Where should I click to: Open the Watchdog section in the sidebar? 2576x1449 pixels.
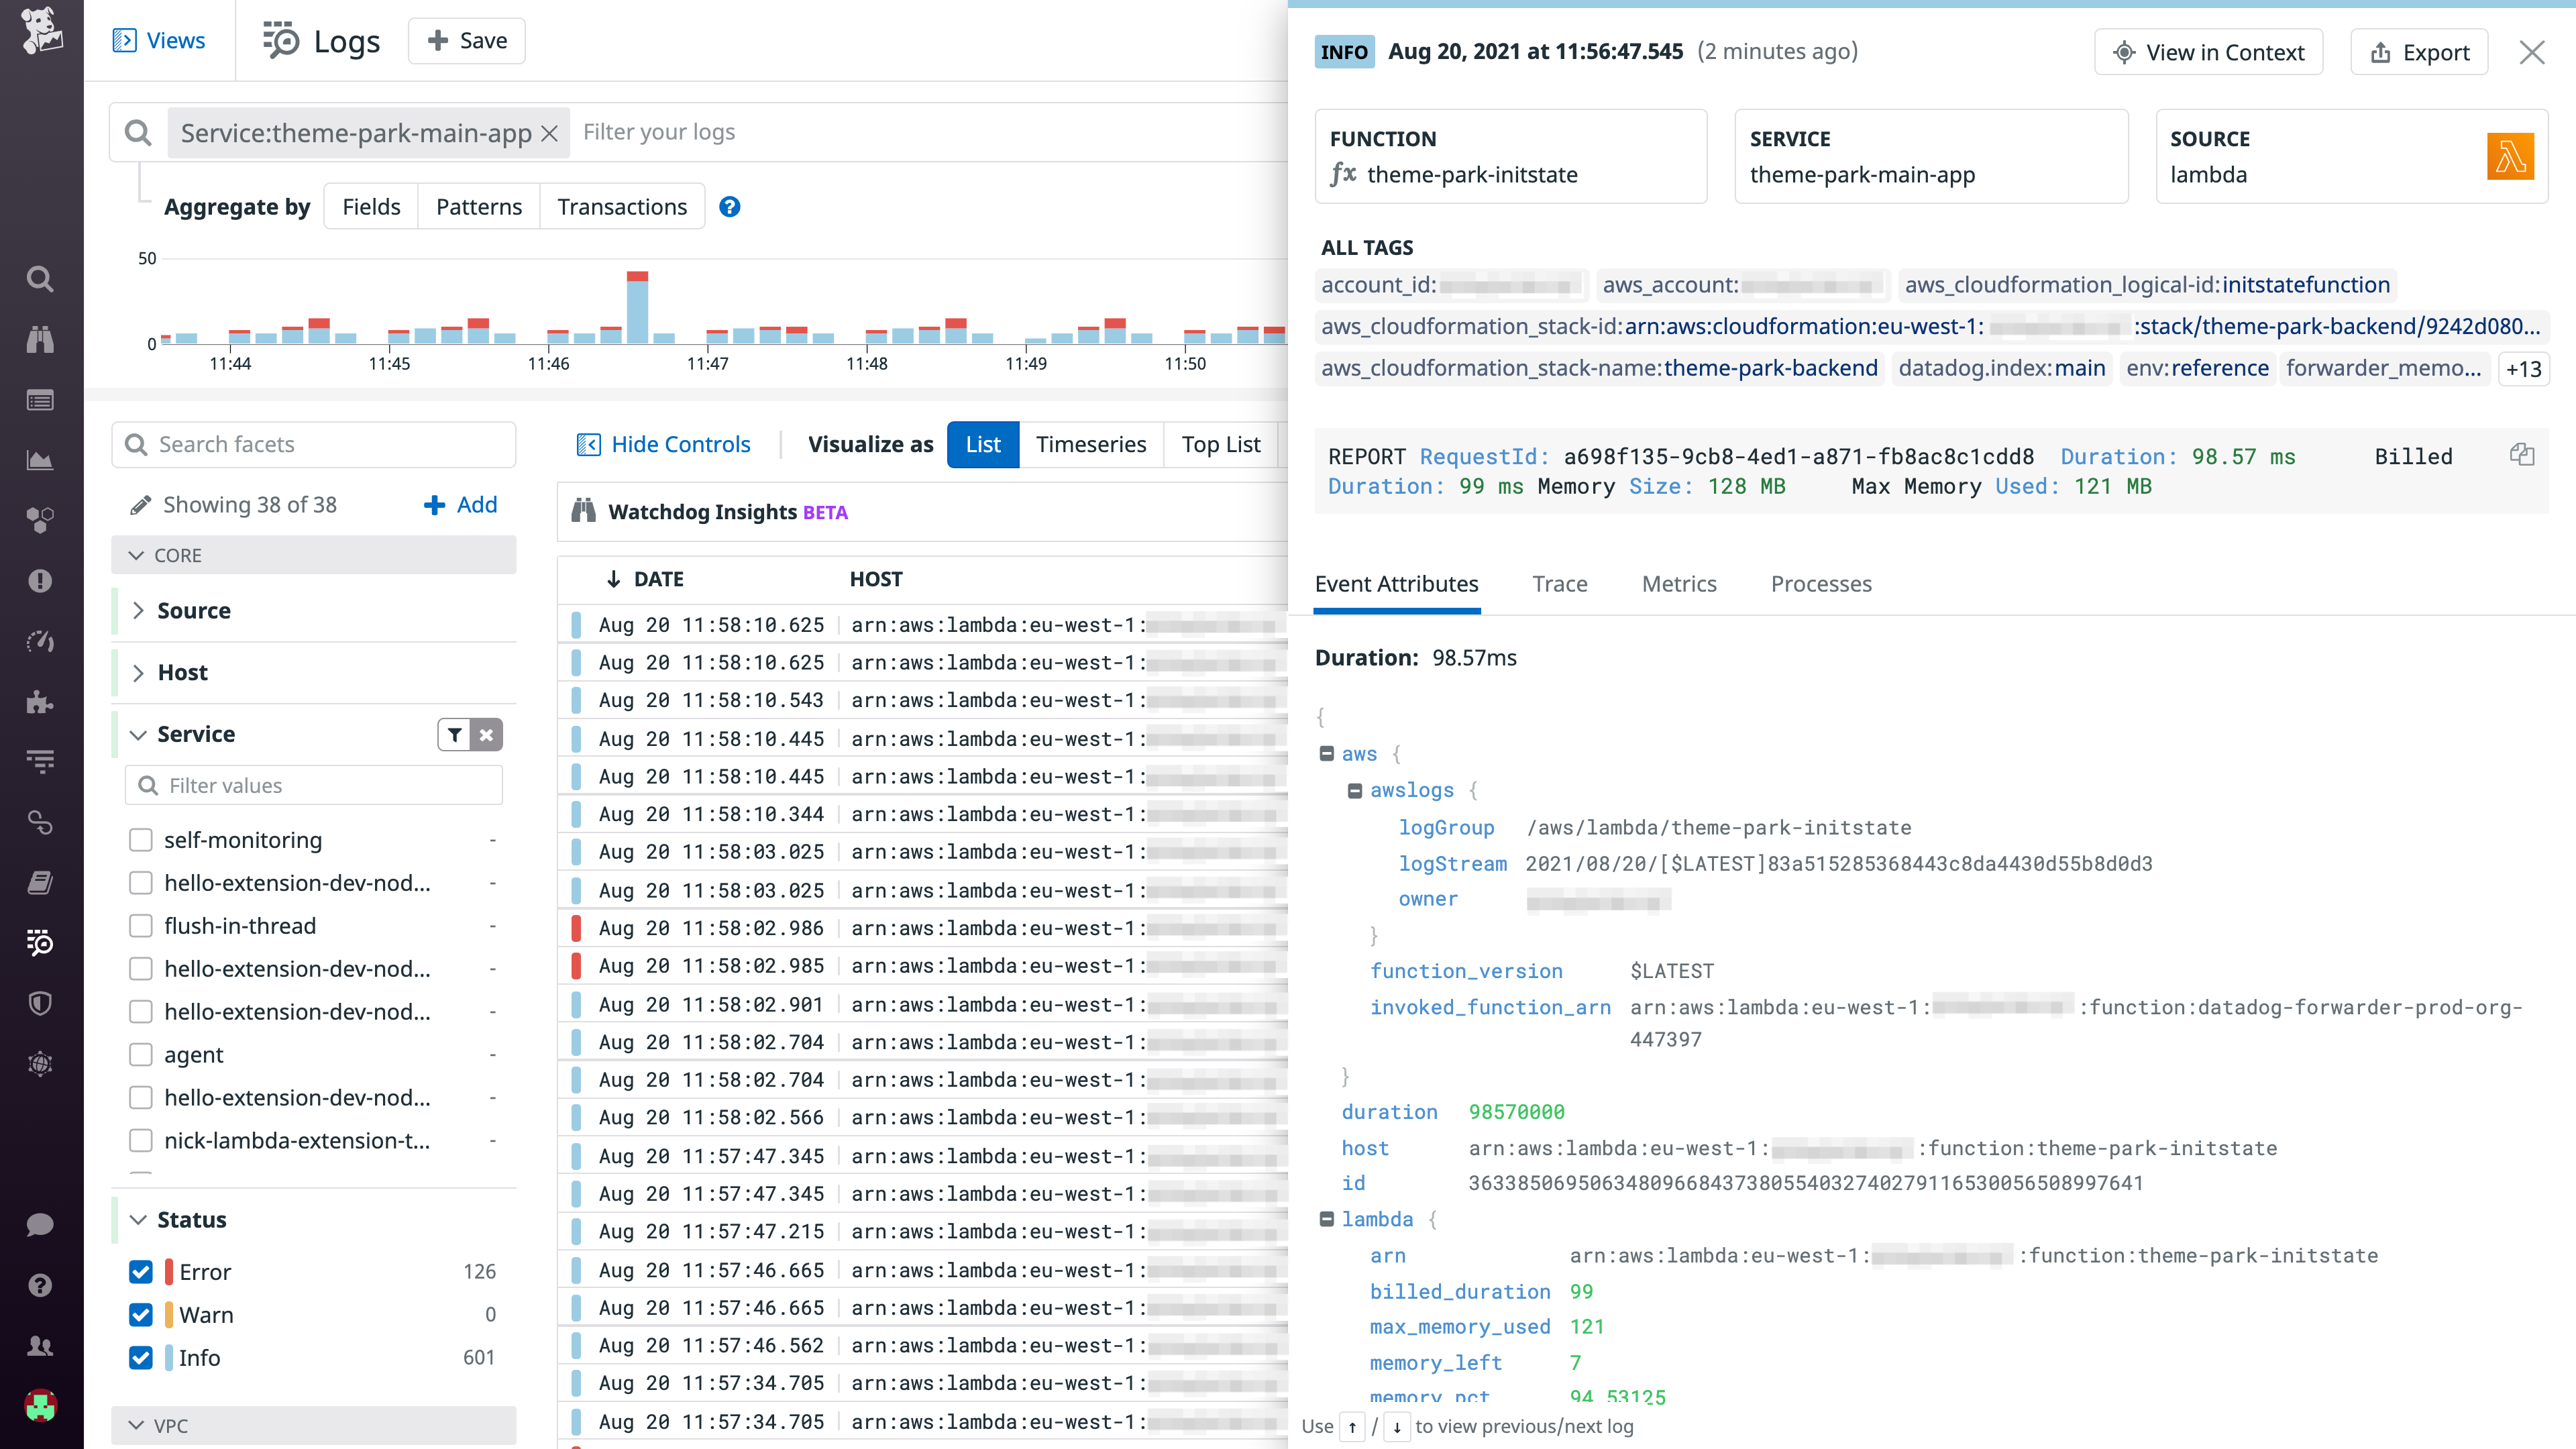(x=40, y=340)
